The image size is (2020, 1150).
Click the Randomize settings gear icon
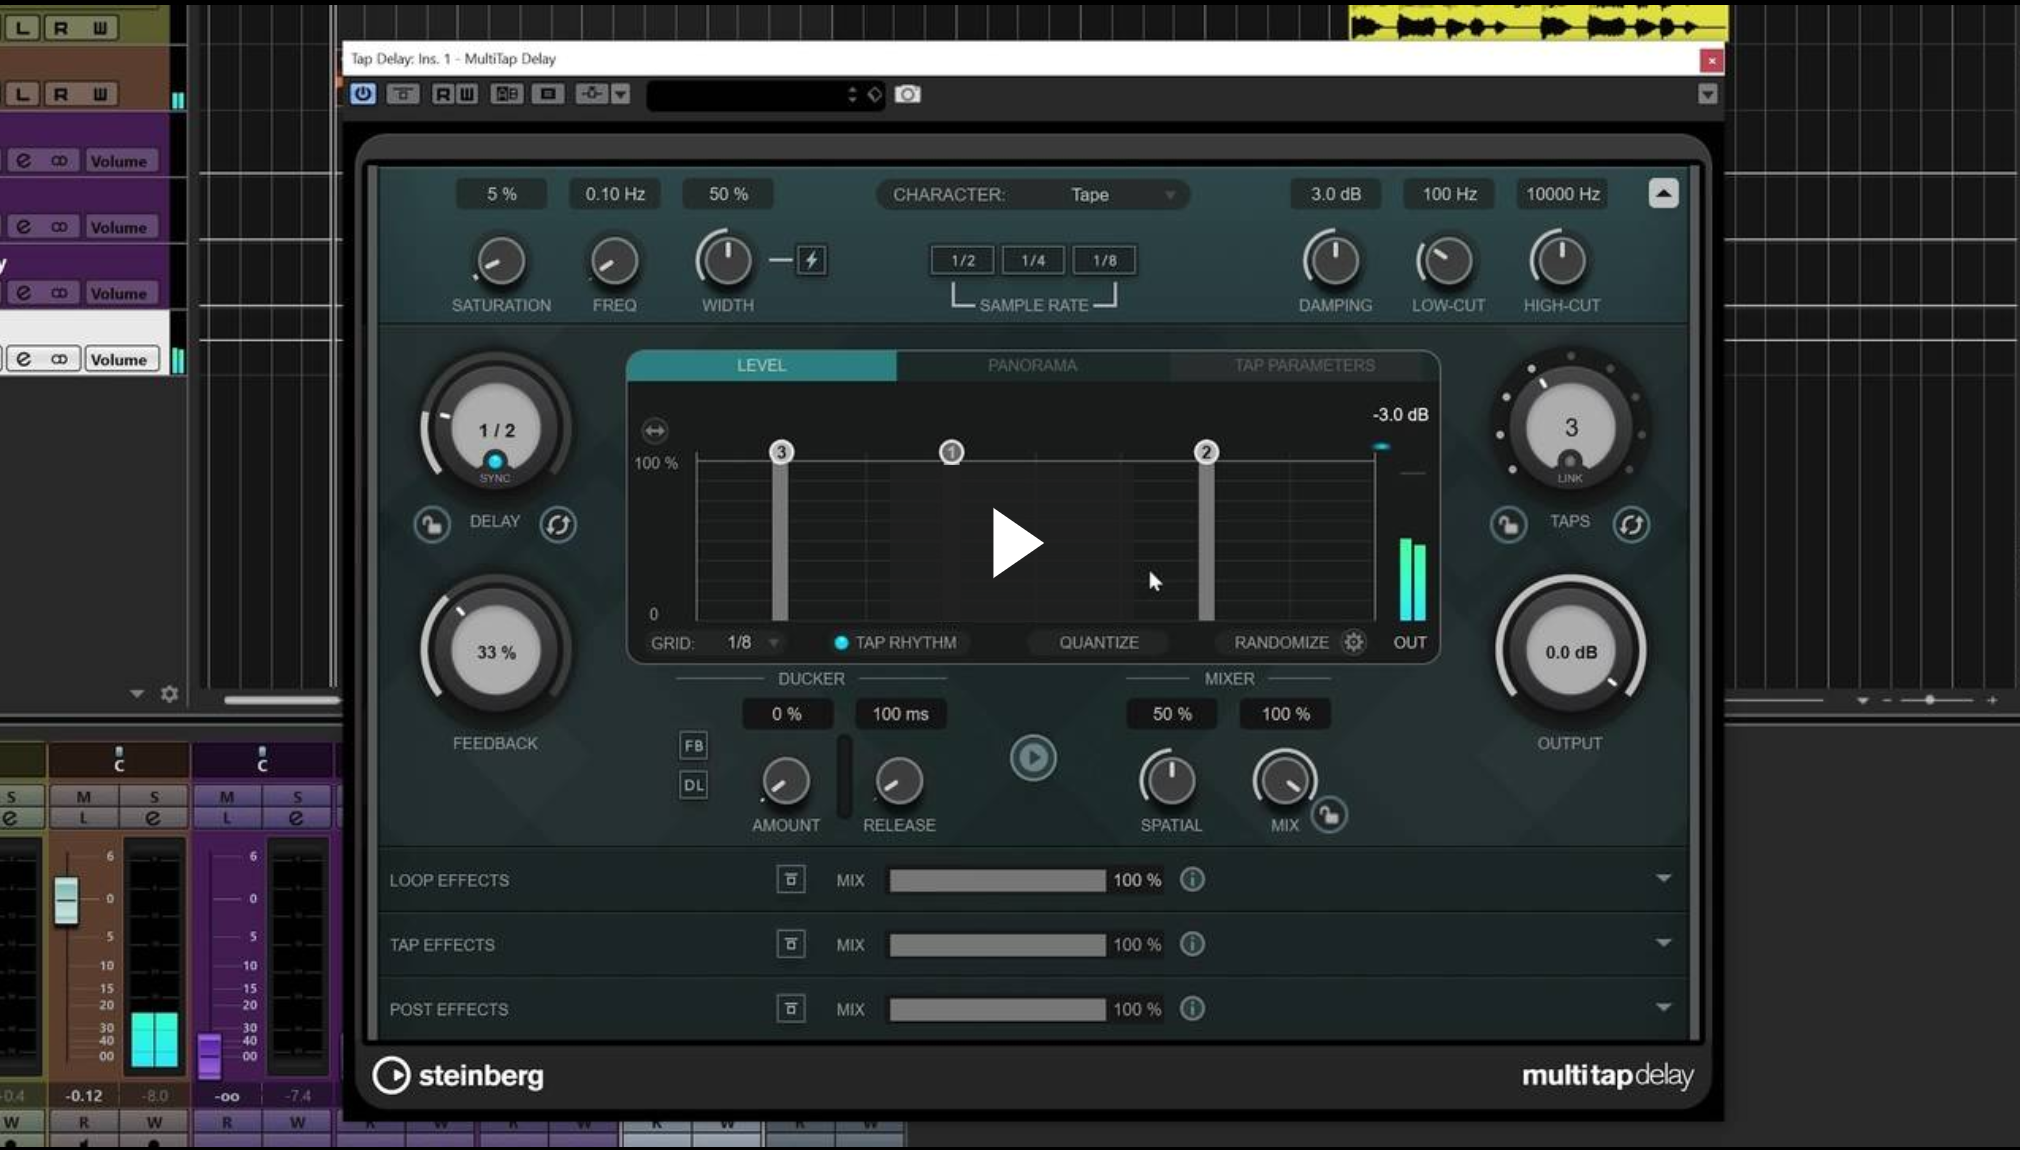click(x=1354, y=642)
